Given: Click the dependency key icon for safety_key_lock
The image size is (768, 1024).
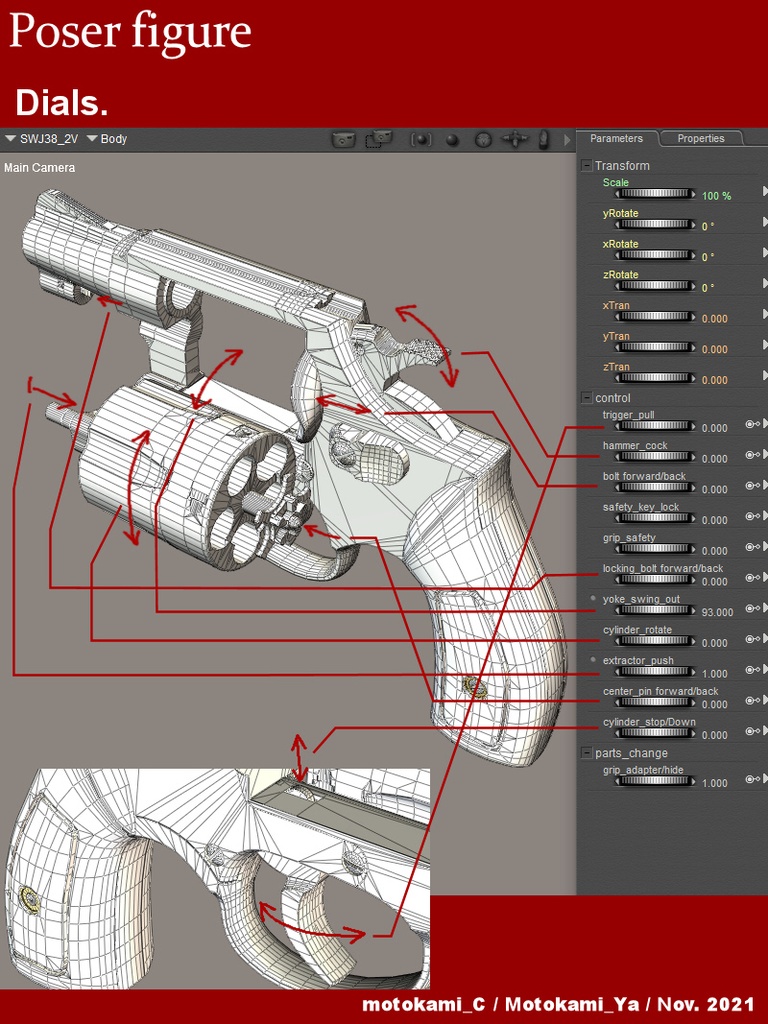Looking at the screenshot, I should (752, 517).
